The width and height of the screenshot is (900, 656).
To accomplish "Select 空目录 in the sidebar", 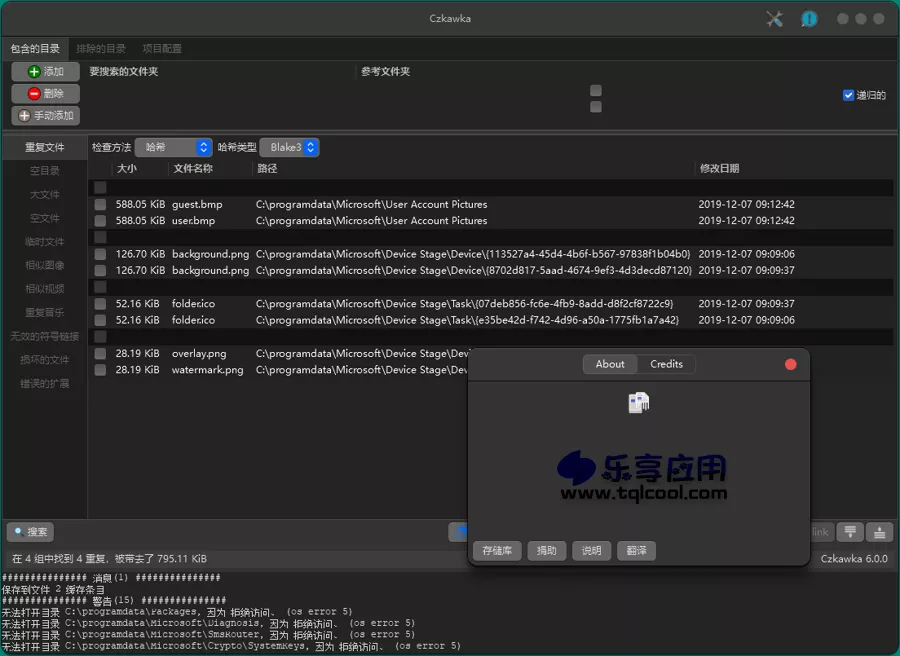I will pyautogui.click(x=45, y=171).
